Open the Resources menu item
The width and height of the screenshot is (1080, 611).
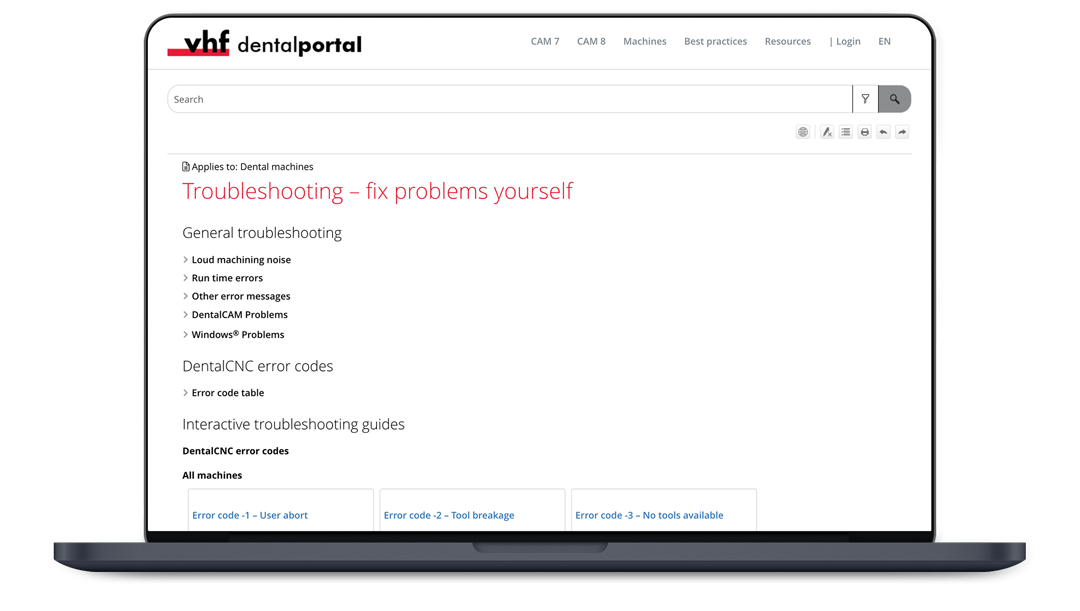click(x=787, y=42)
